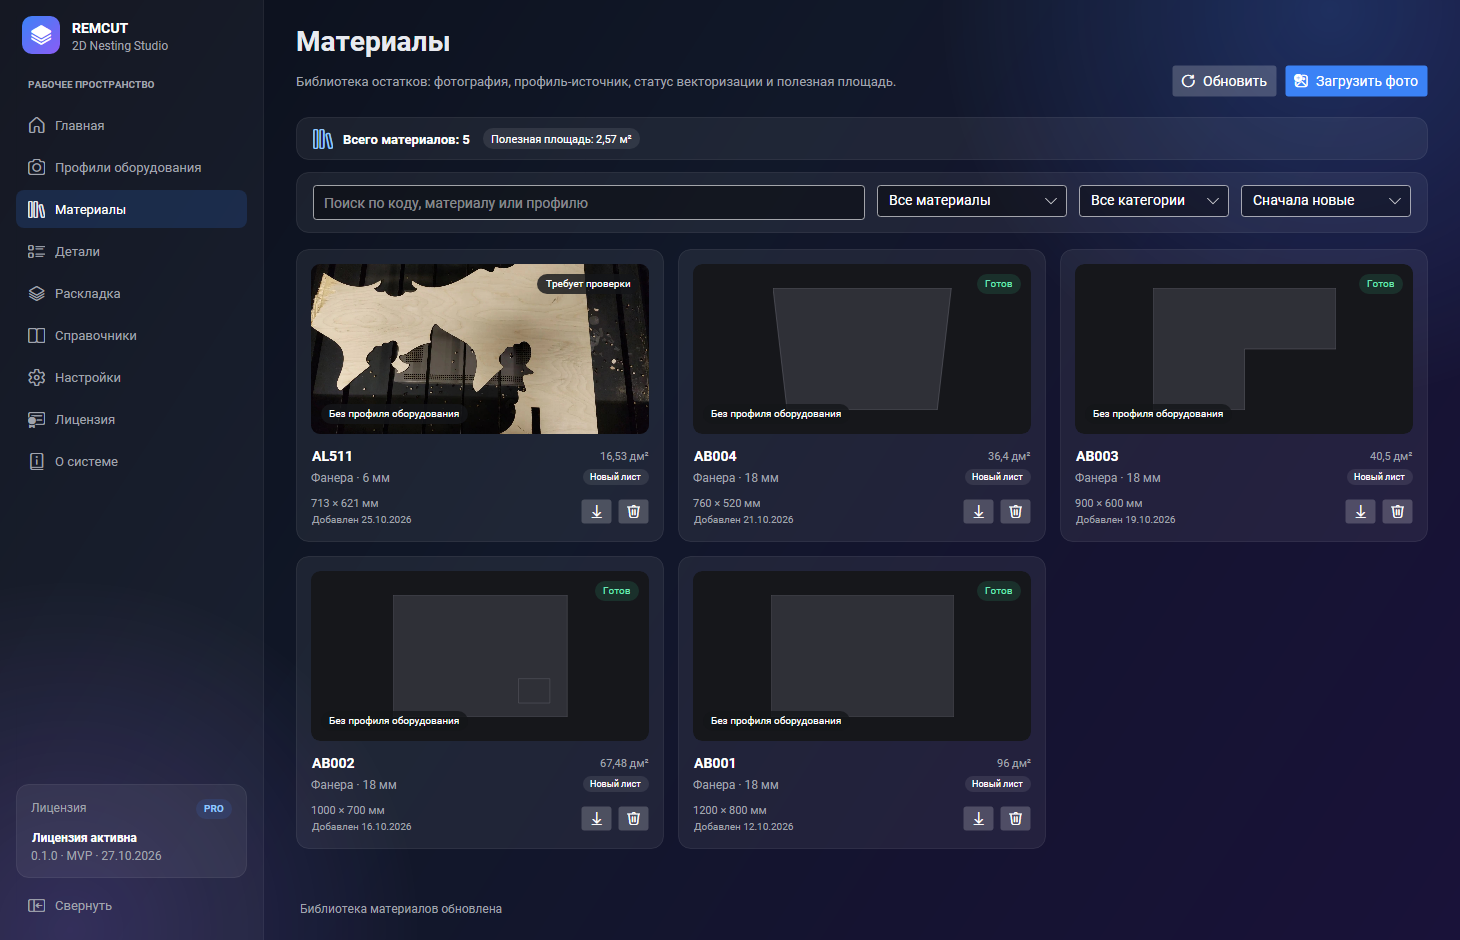Download the AL511 material file
This screenshot has height=940, width=1460.
tap(597, 512)
